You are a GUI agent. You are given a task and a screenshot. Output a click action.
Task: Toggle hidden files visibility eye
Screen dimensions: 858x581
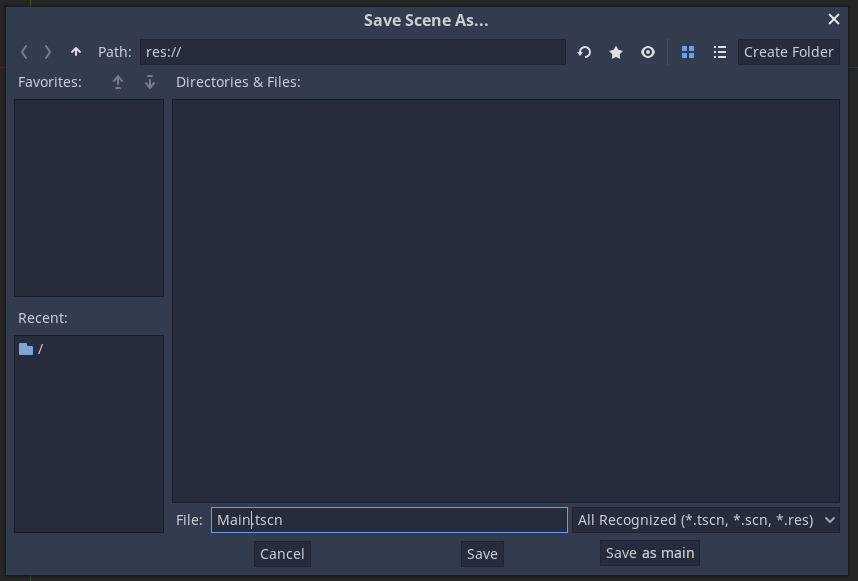tap(648, 52)
